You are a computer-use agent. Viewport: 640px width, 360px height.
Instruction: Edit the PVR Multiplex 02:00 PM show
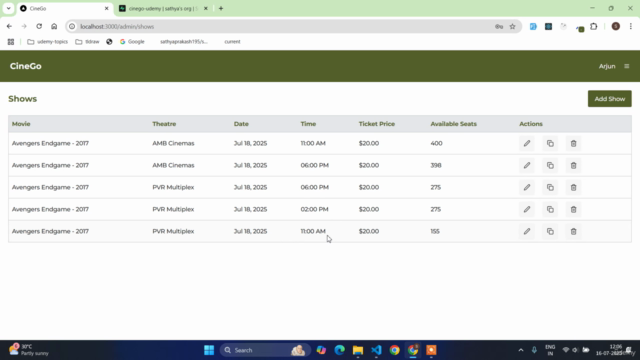coord(527,209)
